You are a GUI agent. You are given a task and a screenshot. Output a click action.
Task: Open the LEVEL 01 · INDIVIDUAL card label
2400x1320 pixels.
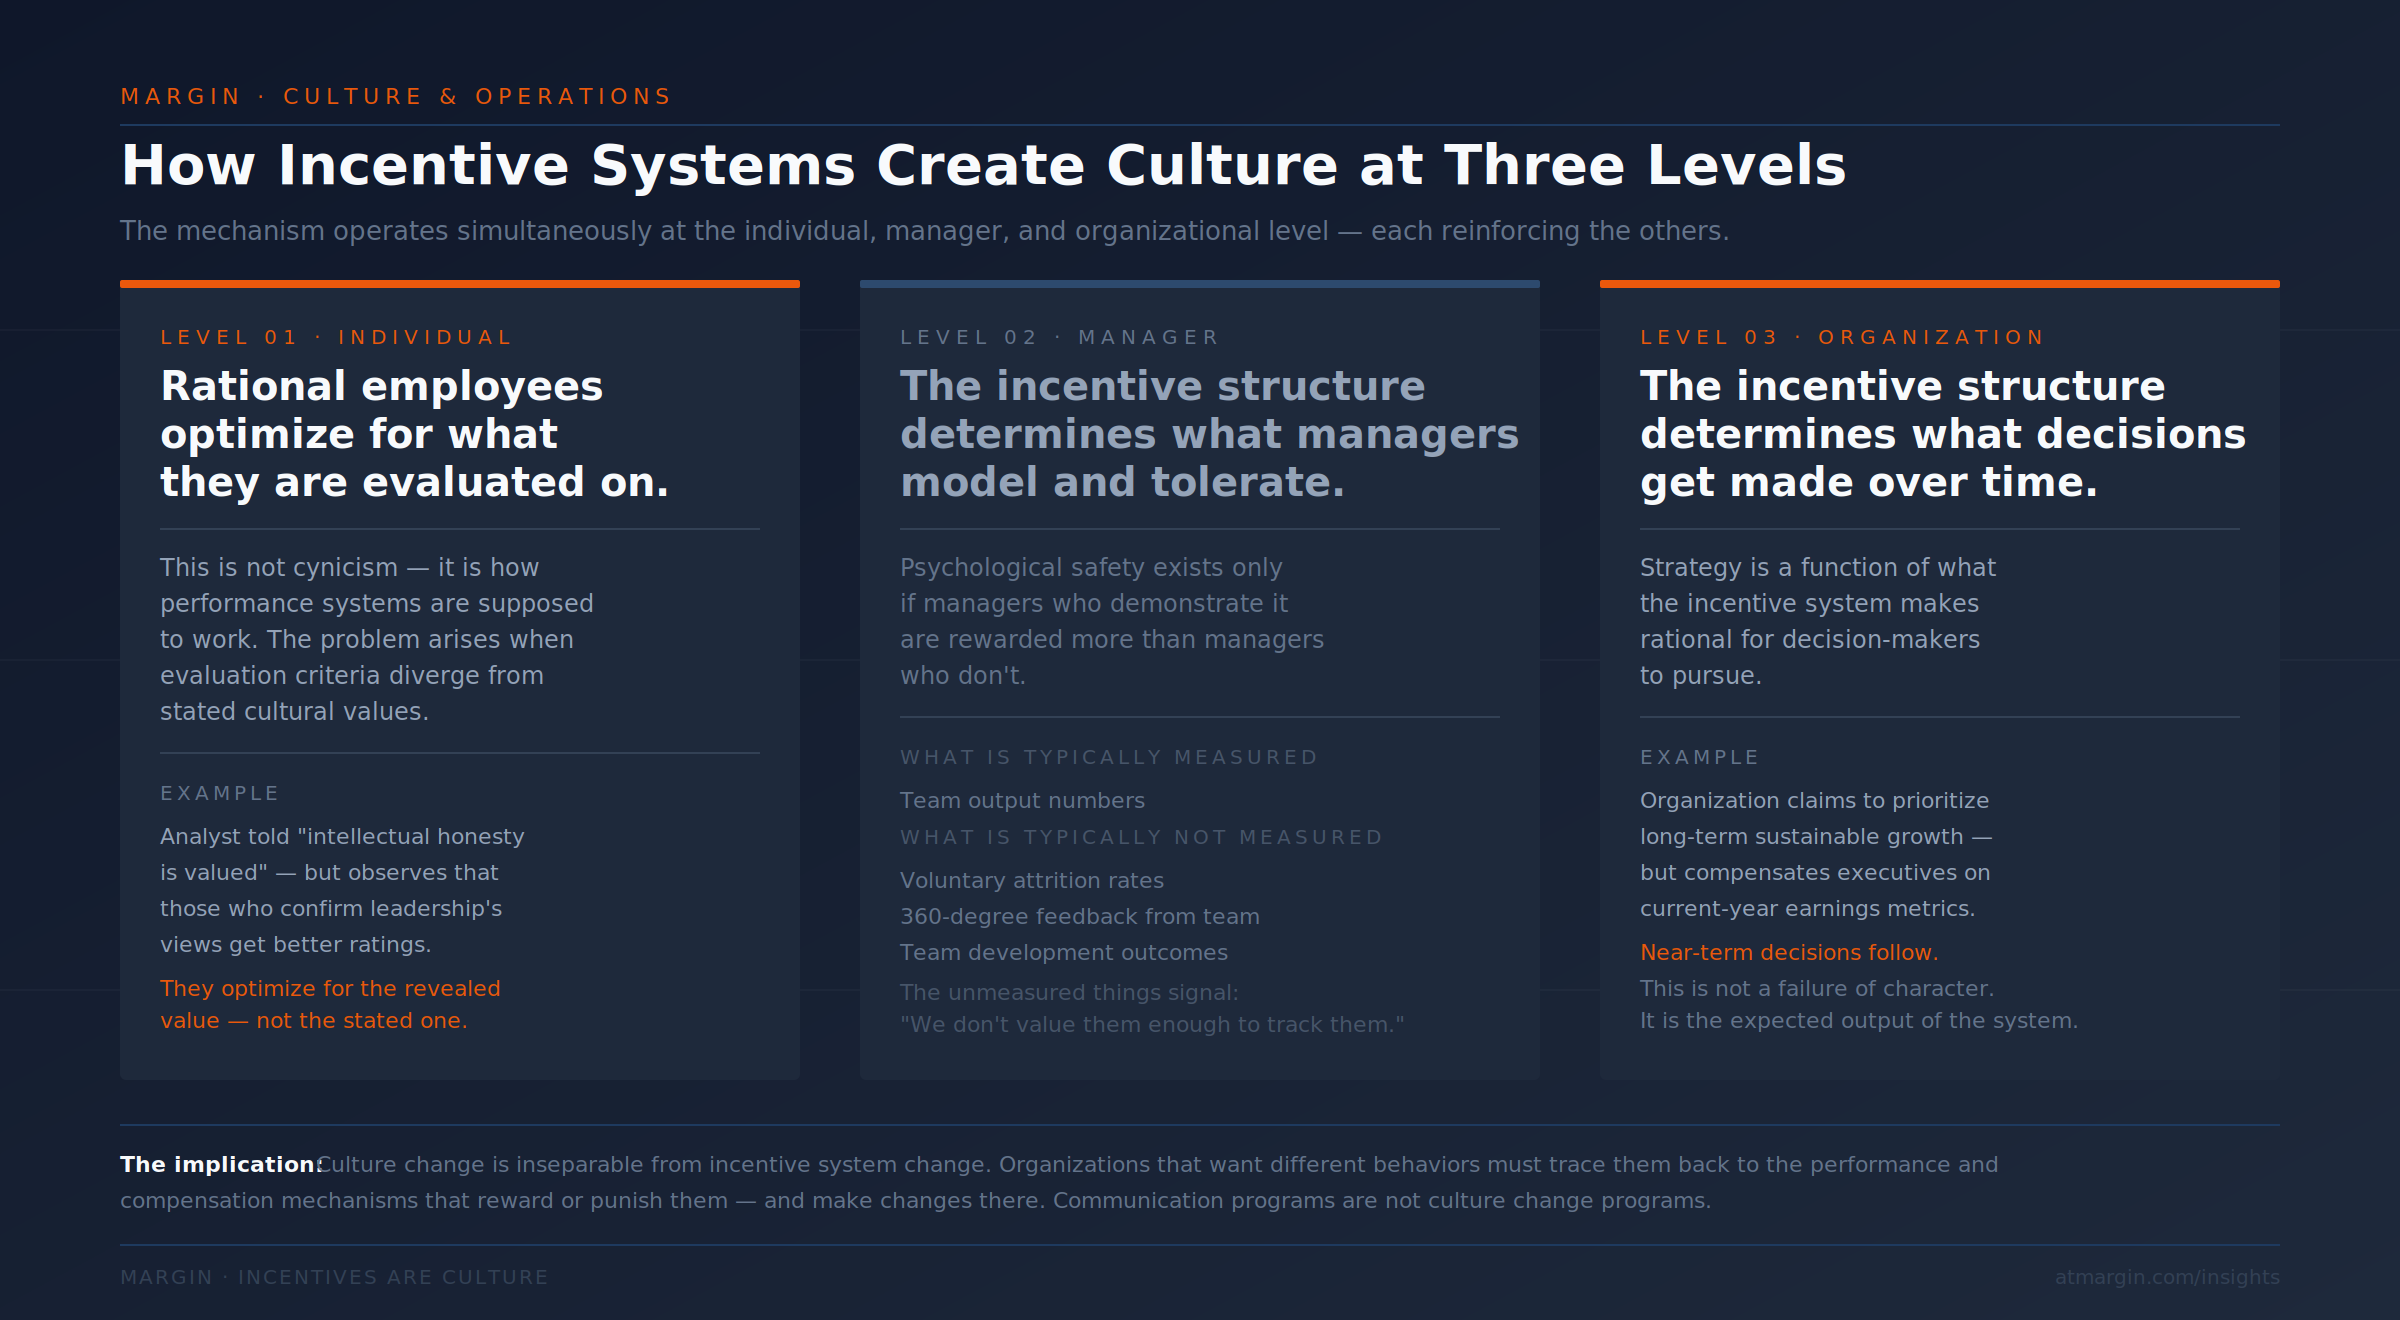pyautogui.click(x=336, y=337)
